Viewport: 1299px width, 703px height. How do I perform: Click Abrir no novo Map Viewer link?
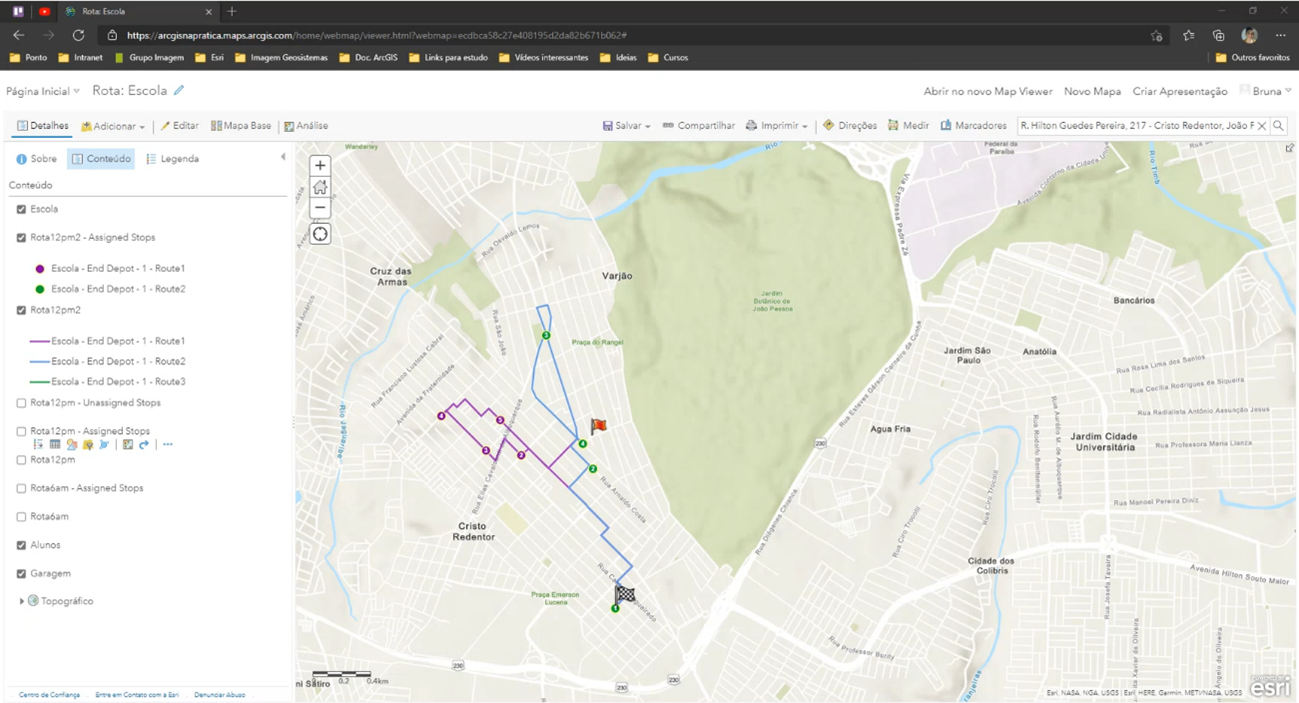tap(987, 91)
